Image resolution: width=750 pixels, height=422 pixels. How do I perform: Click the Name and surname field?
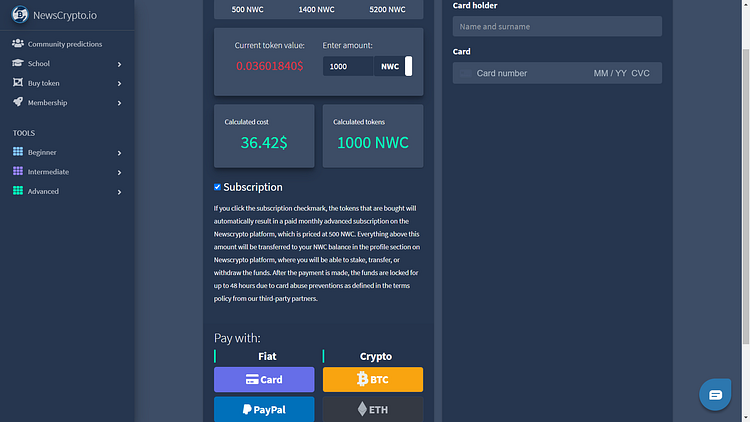[x=557, y=26]
